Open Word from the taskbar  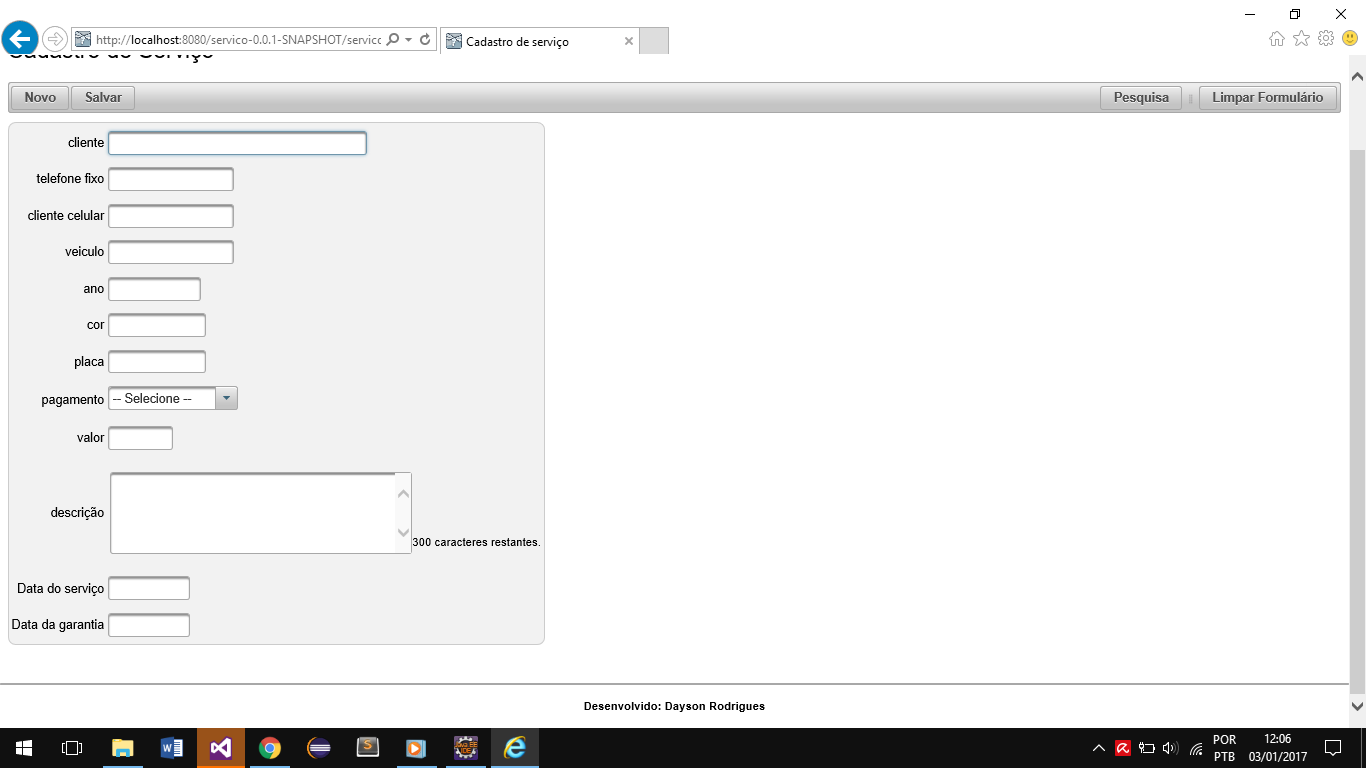172,748
